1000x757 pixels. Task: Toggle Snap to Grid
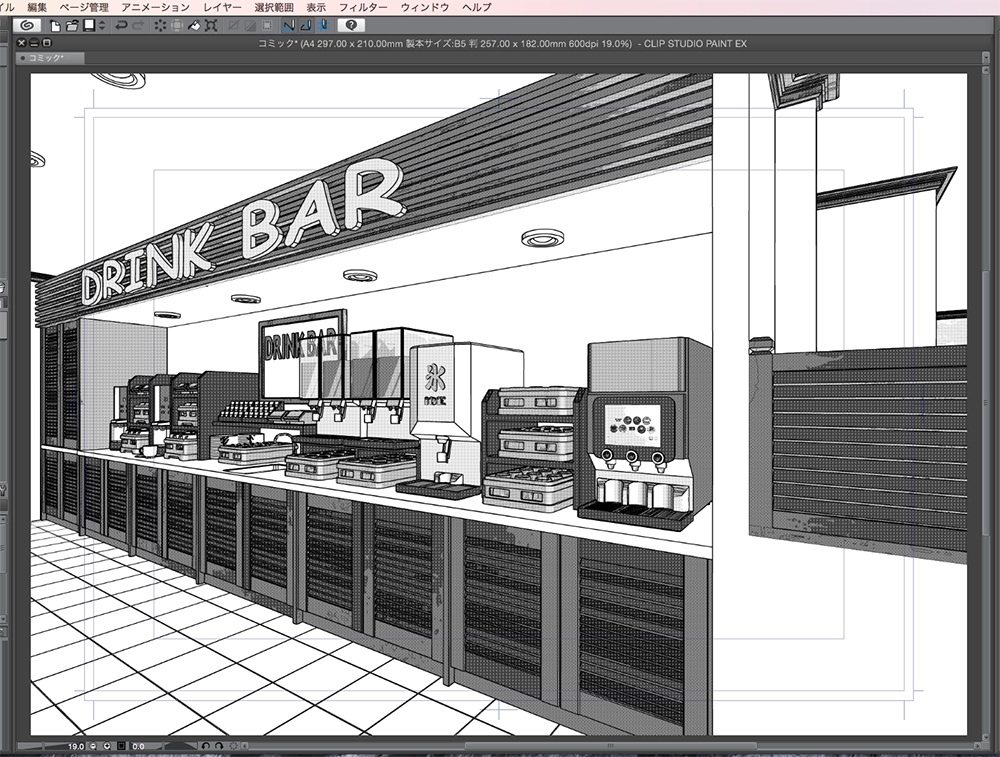point(323,25)
